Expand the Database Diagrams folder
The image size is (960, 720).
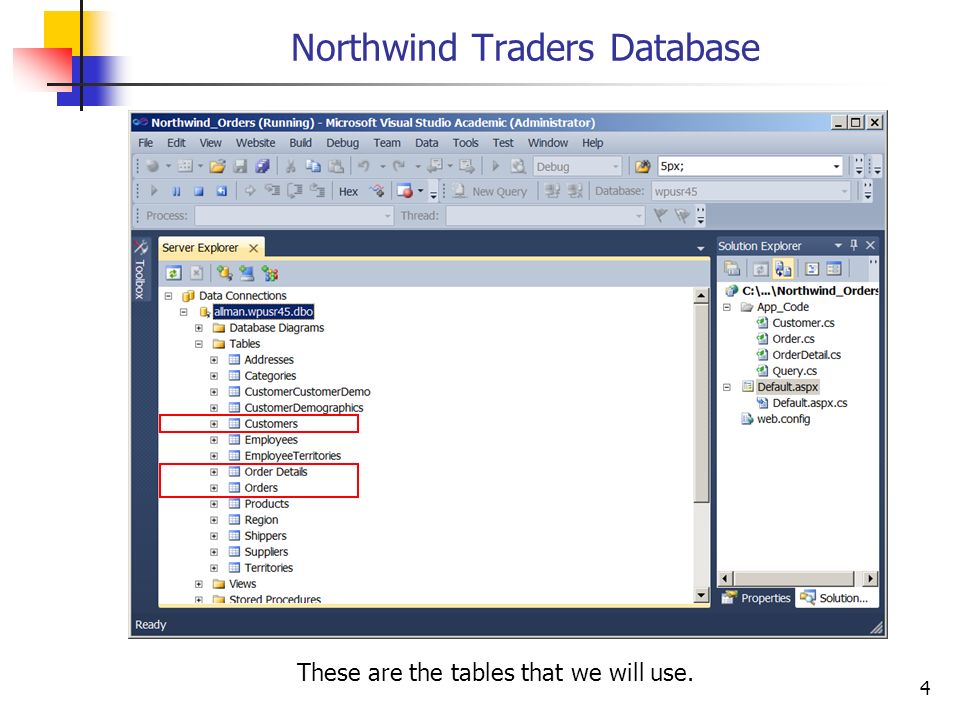tap(198, 328)
